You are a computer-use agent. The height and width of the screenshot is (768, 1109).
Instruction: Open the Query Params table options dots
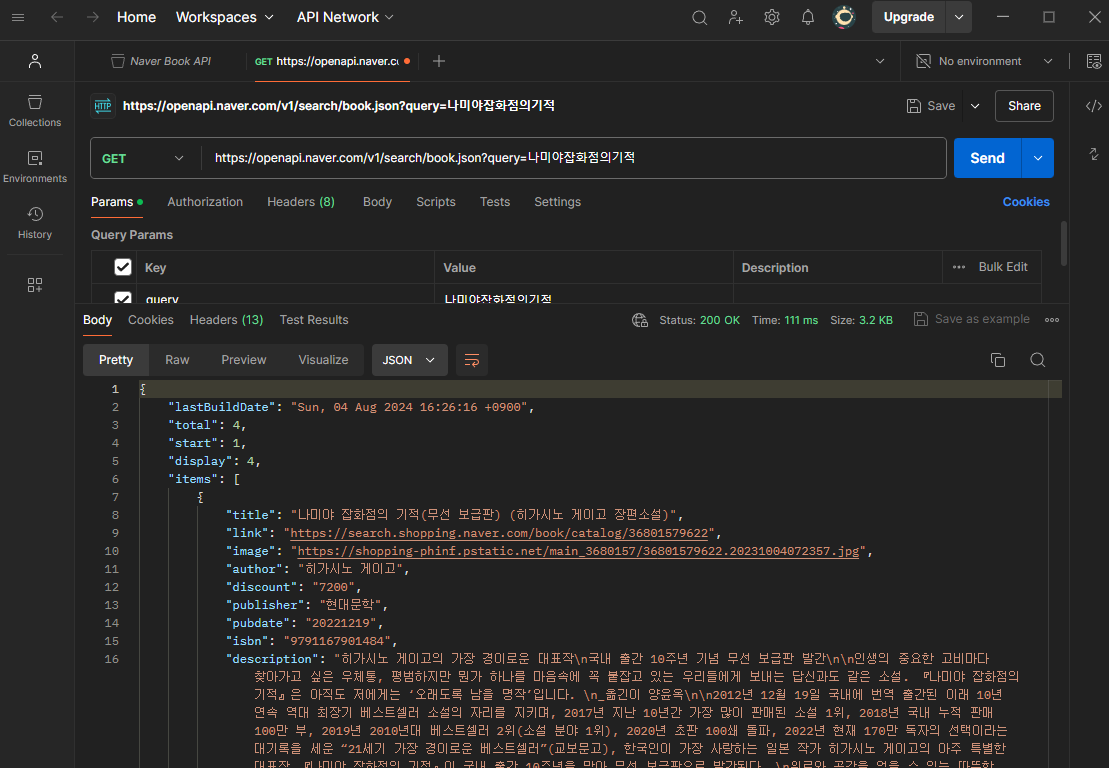tap(958, 267)
